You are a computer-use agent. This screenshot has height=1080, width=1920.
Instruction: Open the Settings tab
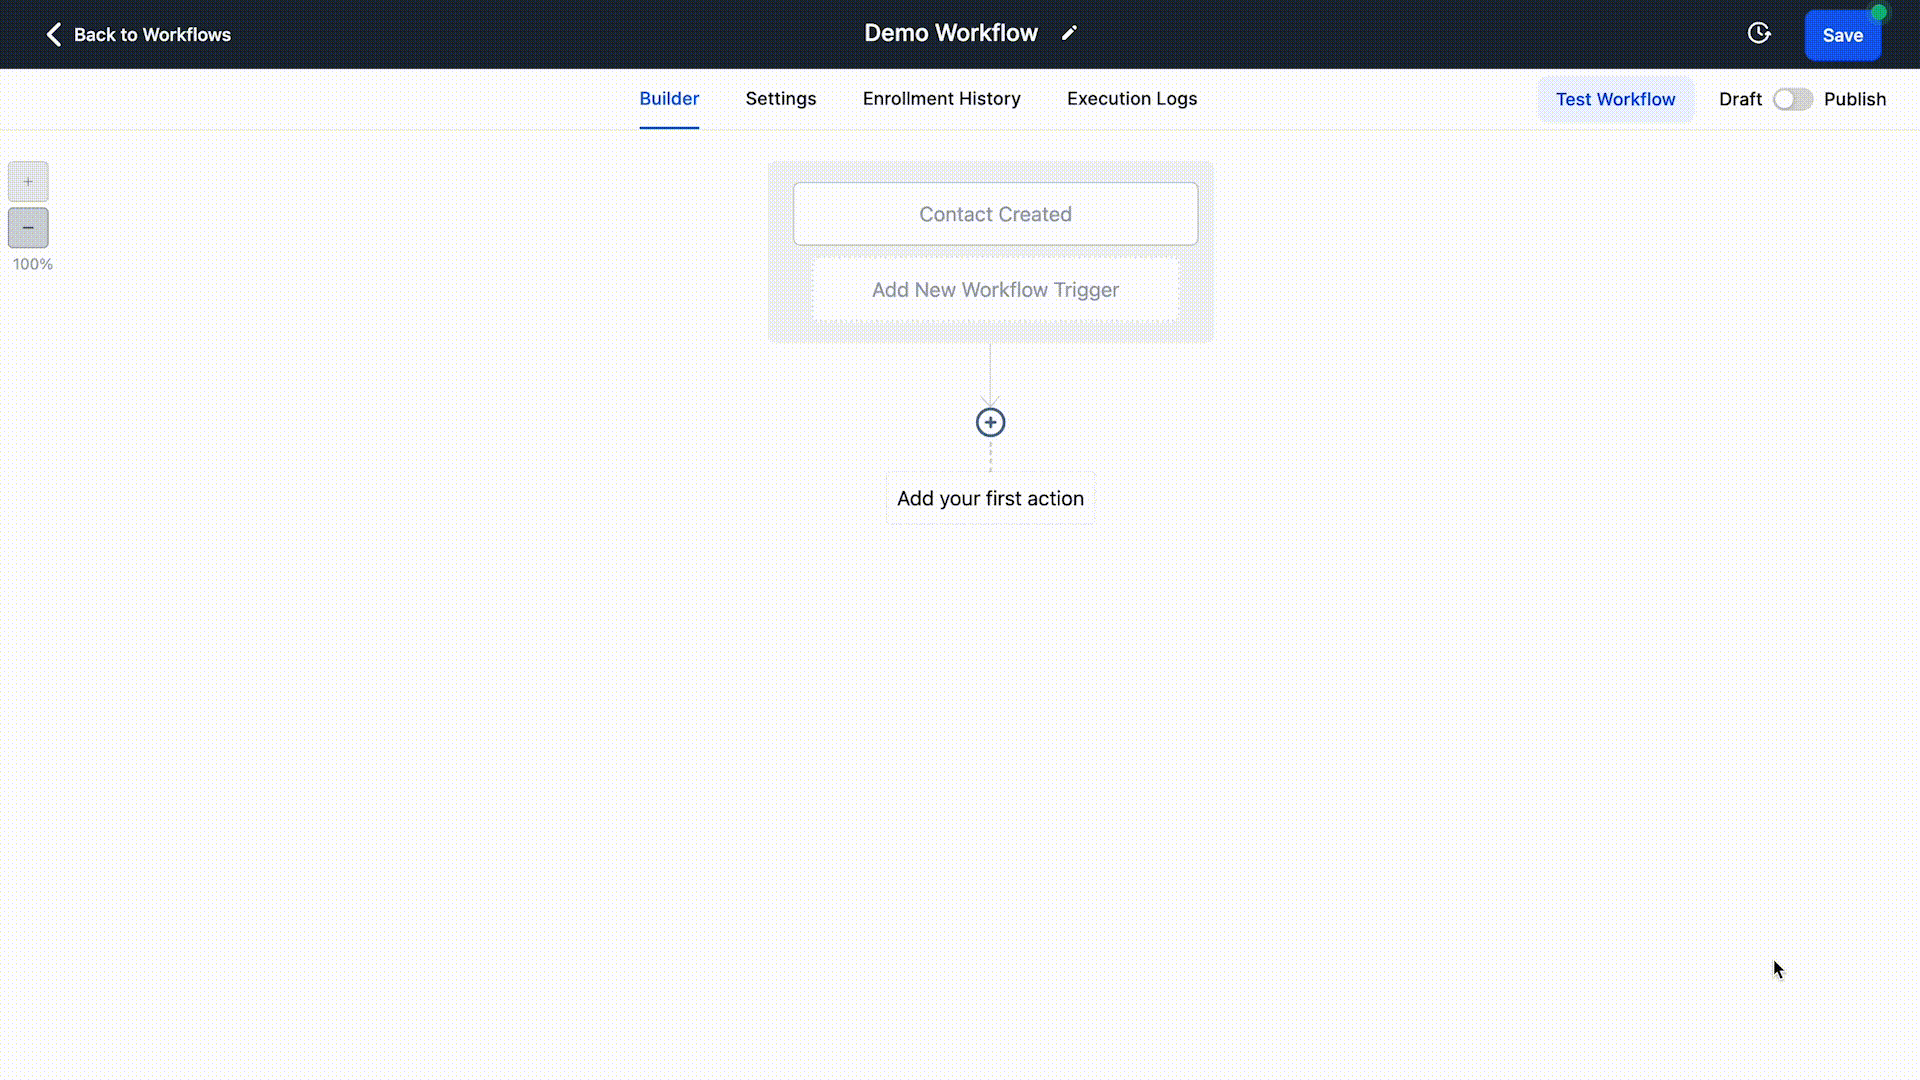pos(781,99)
